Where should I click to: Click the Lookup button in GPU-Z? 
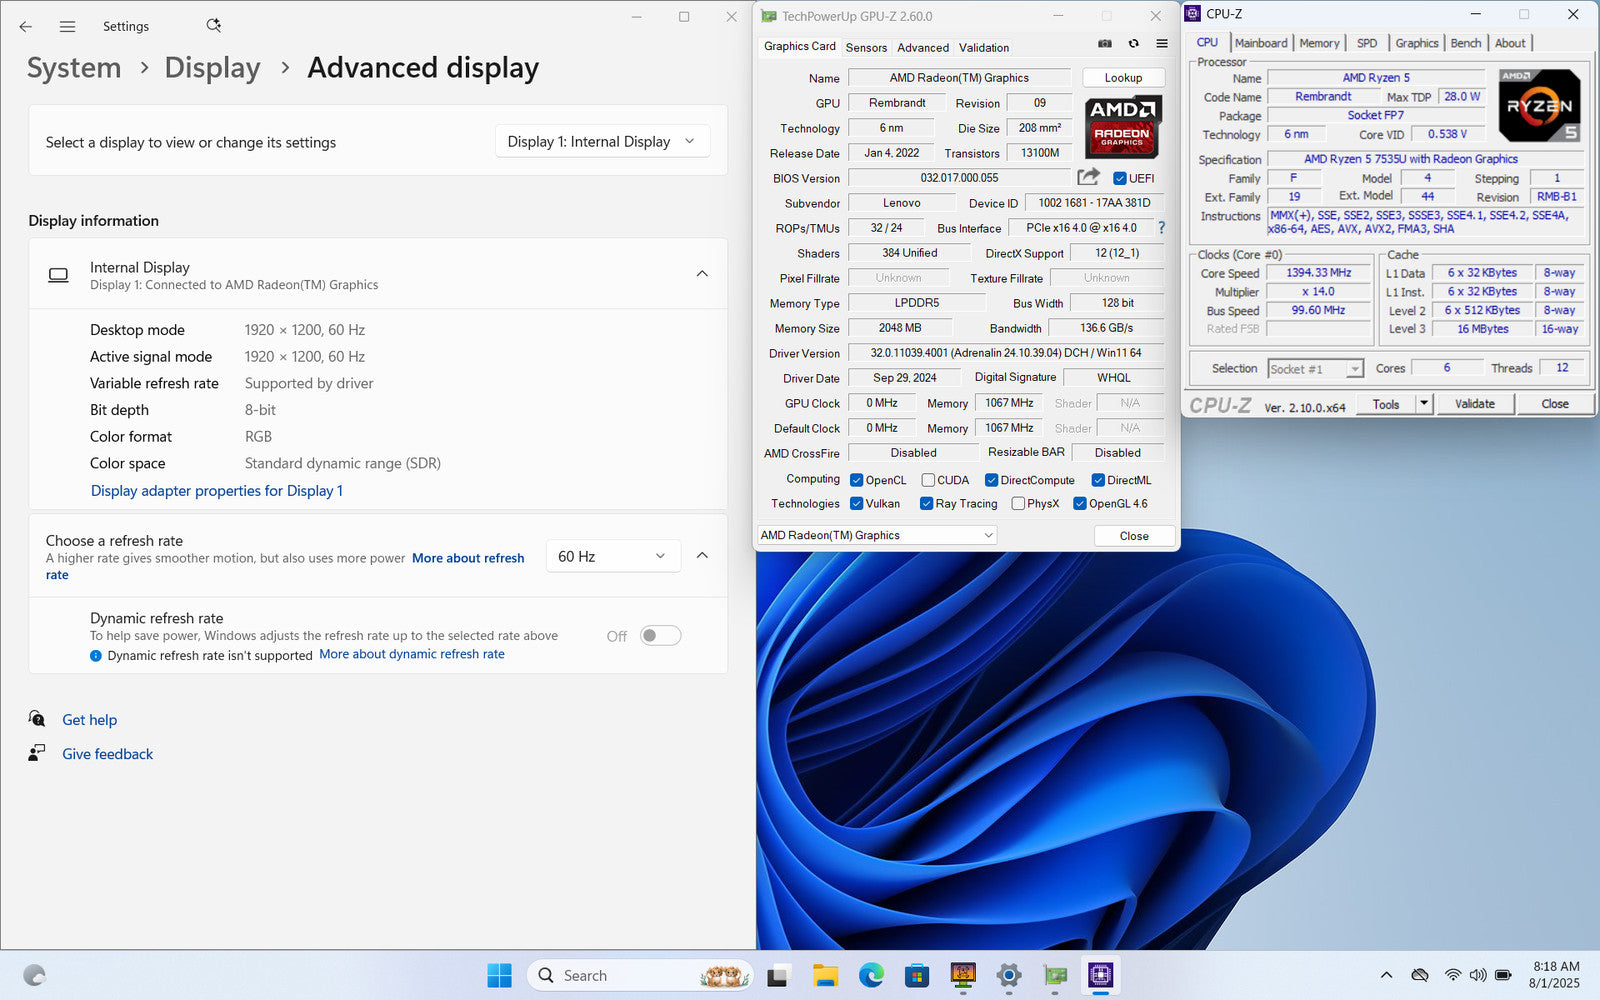1123,78
